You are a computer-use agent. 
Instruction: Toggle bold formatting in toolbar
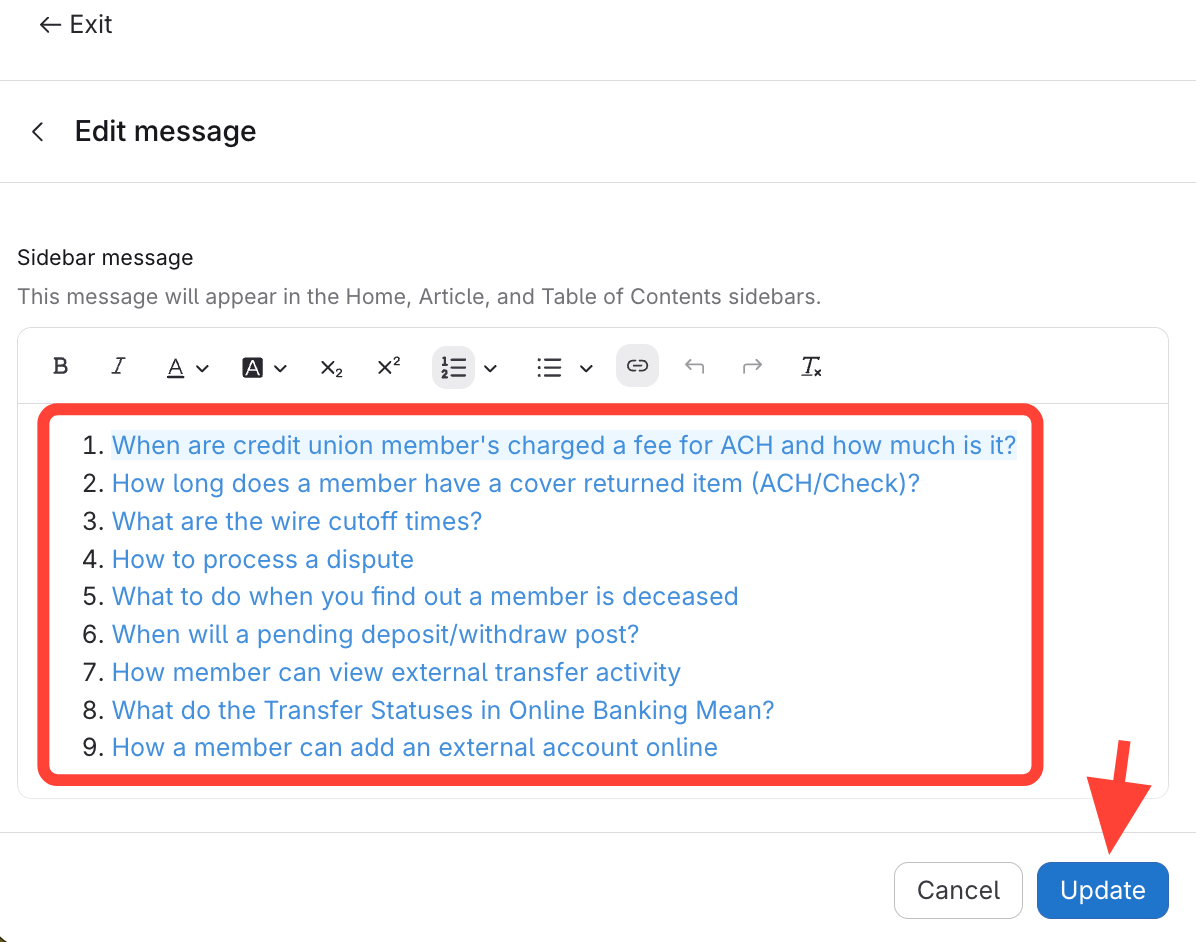tap(60, 366)
